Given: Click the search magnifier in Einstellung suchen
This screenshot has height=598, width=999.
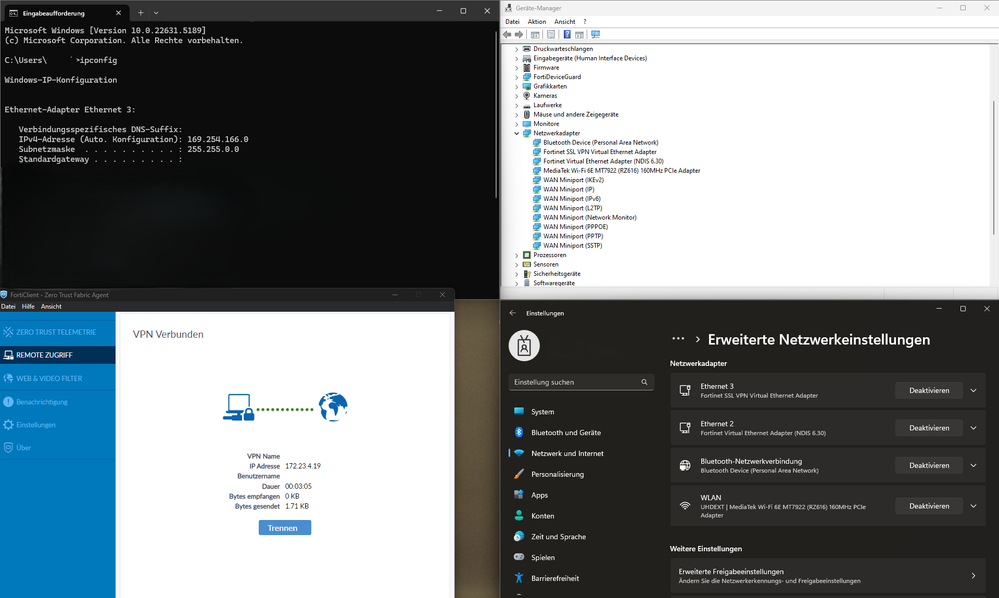Looking at the screenshot, I should point(644,382).
